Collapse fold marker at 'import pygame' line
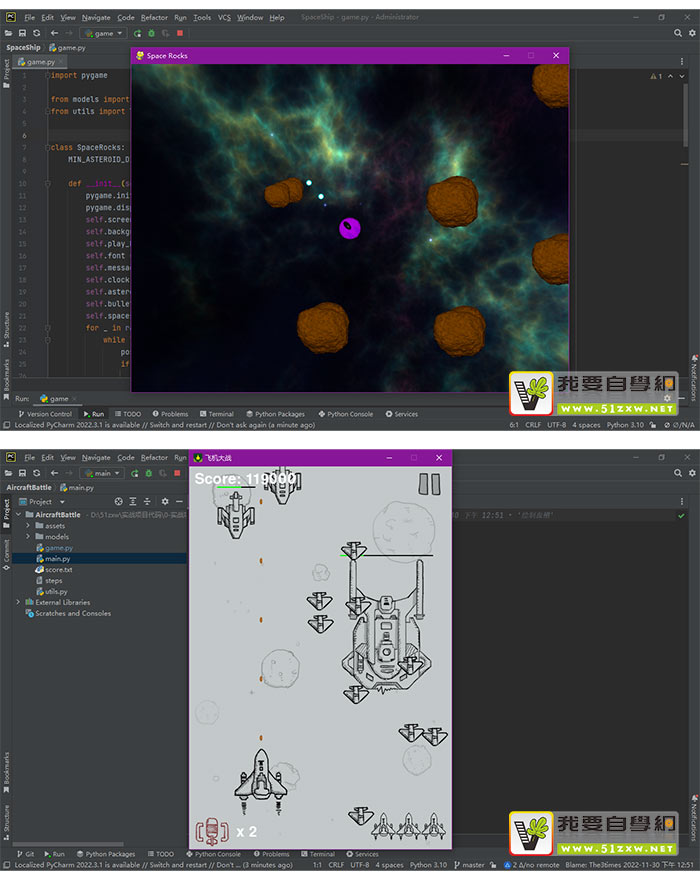Screen dimensions: 700x878 (x=48, y=75)
